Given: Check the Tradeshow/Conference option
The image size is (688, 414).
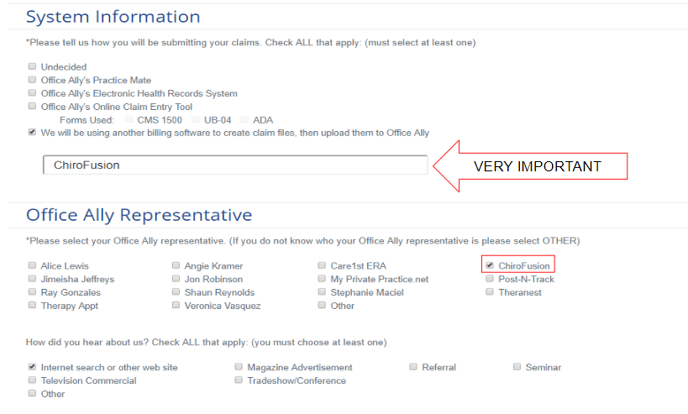Looking at the screenshot, I should [x=239, y=380].
